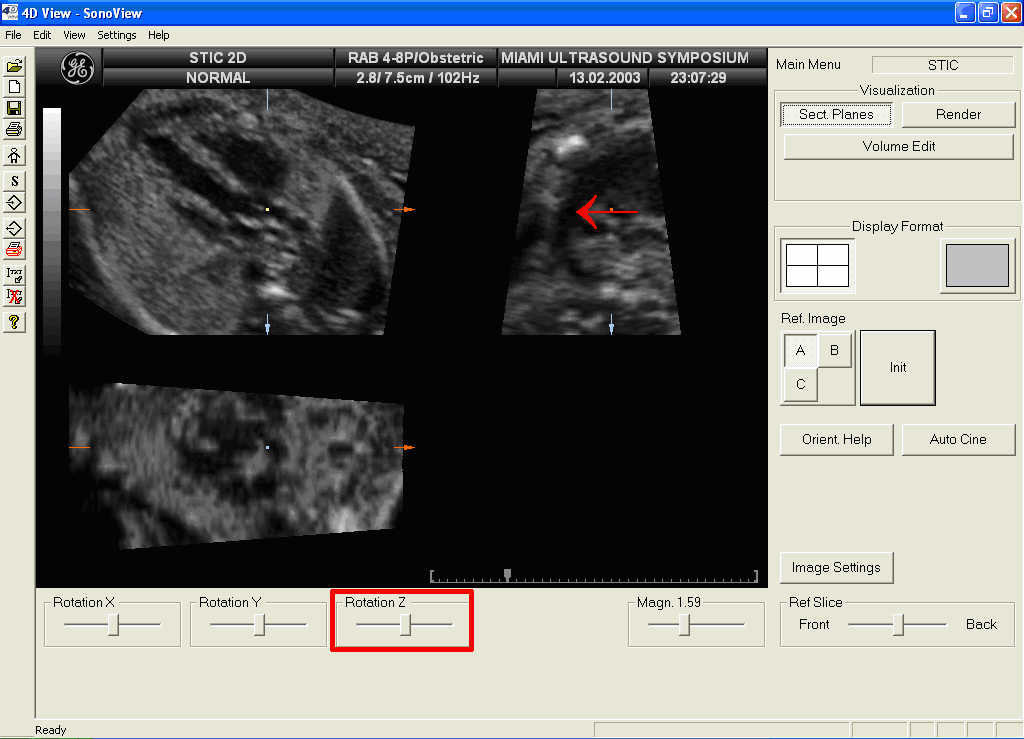Click the delete text annotation icon
The height and width of the screenshot is (739, 1024).
click(14, 296)
